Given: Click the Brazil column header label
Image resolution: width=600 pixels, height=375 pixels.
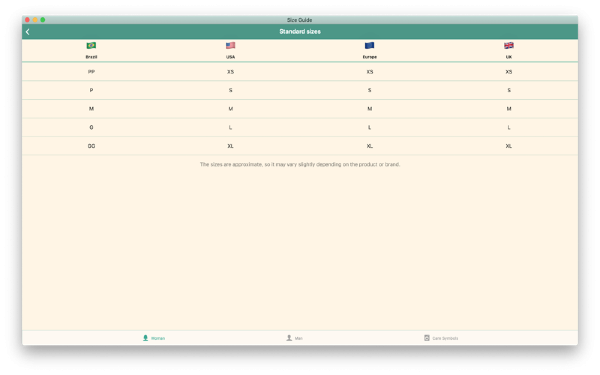Looking at the screenshot, I should point(91,57).
